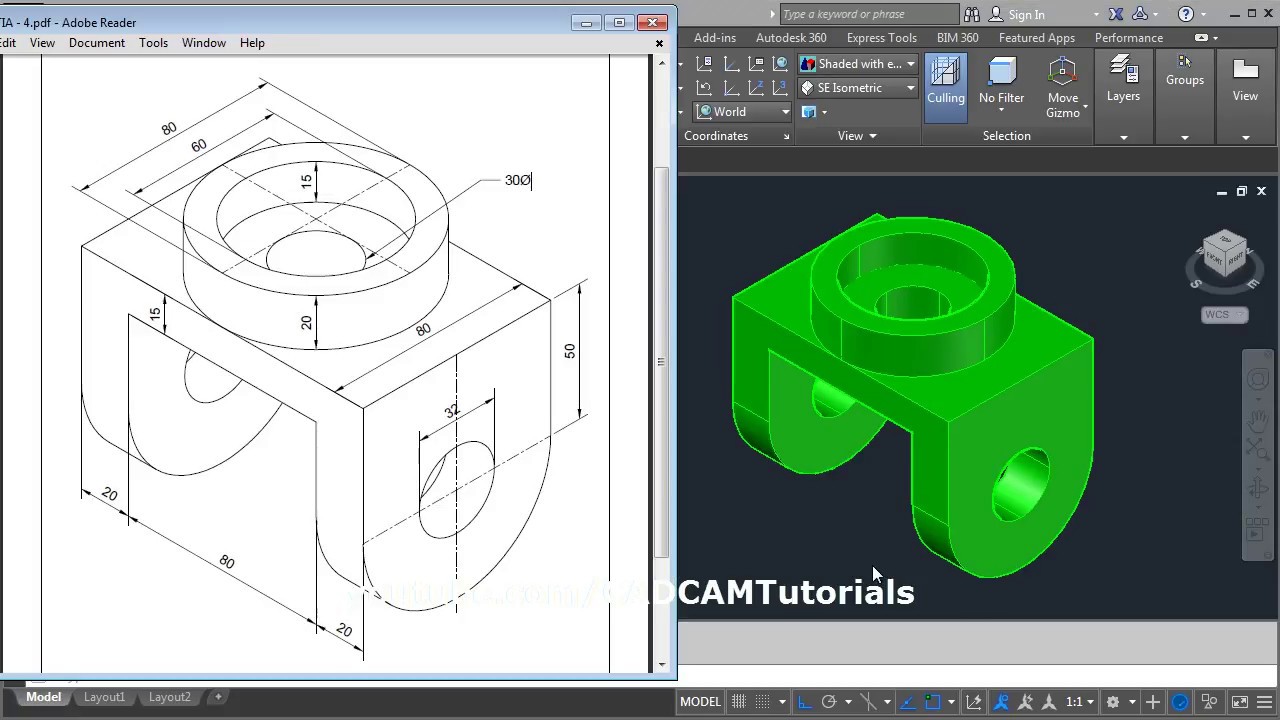Expand the World coordinate system dropdown
Image resolution: width=1280 pixels, height=720 pixels.
coord(784,111)
